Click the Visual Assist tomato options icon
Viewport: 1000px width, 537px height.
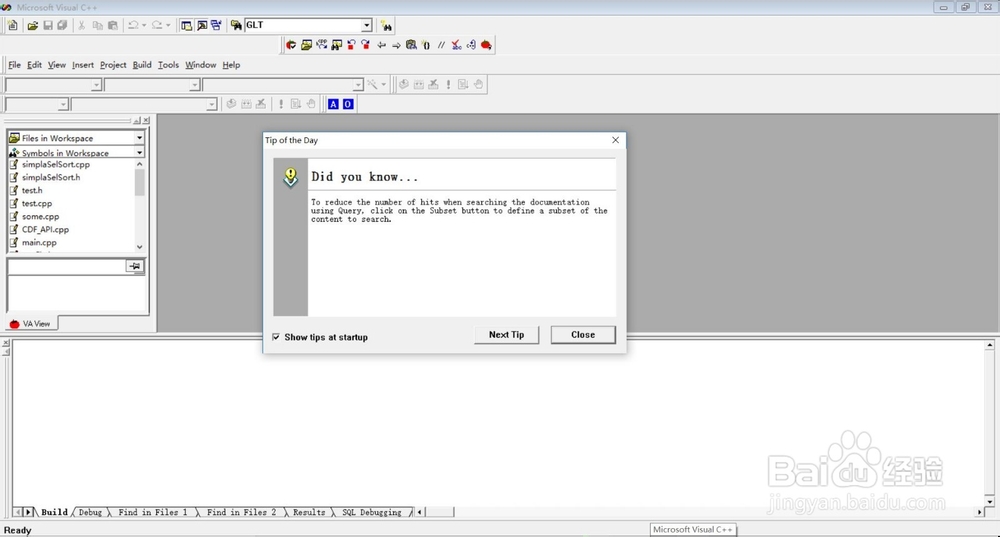[x=486, y=45]
